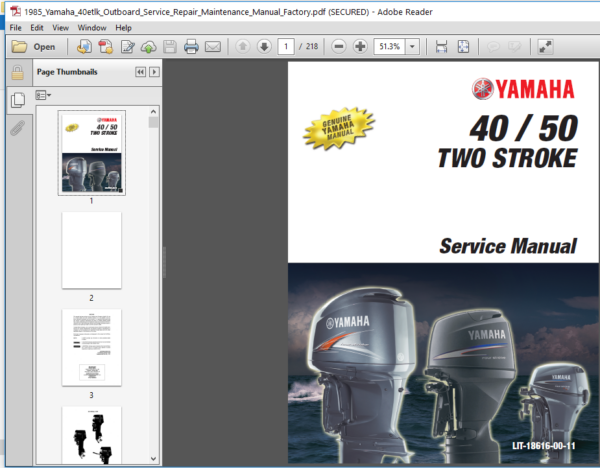Zoom in with the plus button
The width and height of the screenshot is (600, 468).
tap(360, 47)
